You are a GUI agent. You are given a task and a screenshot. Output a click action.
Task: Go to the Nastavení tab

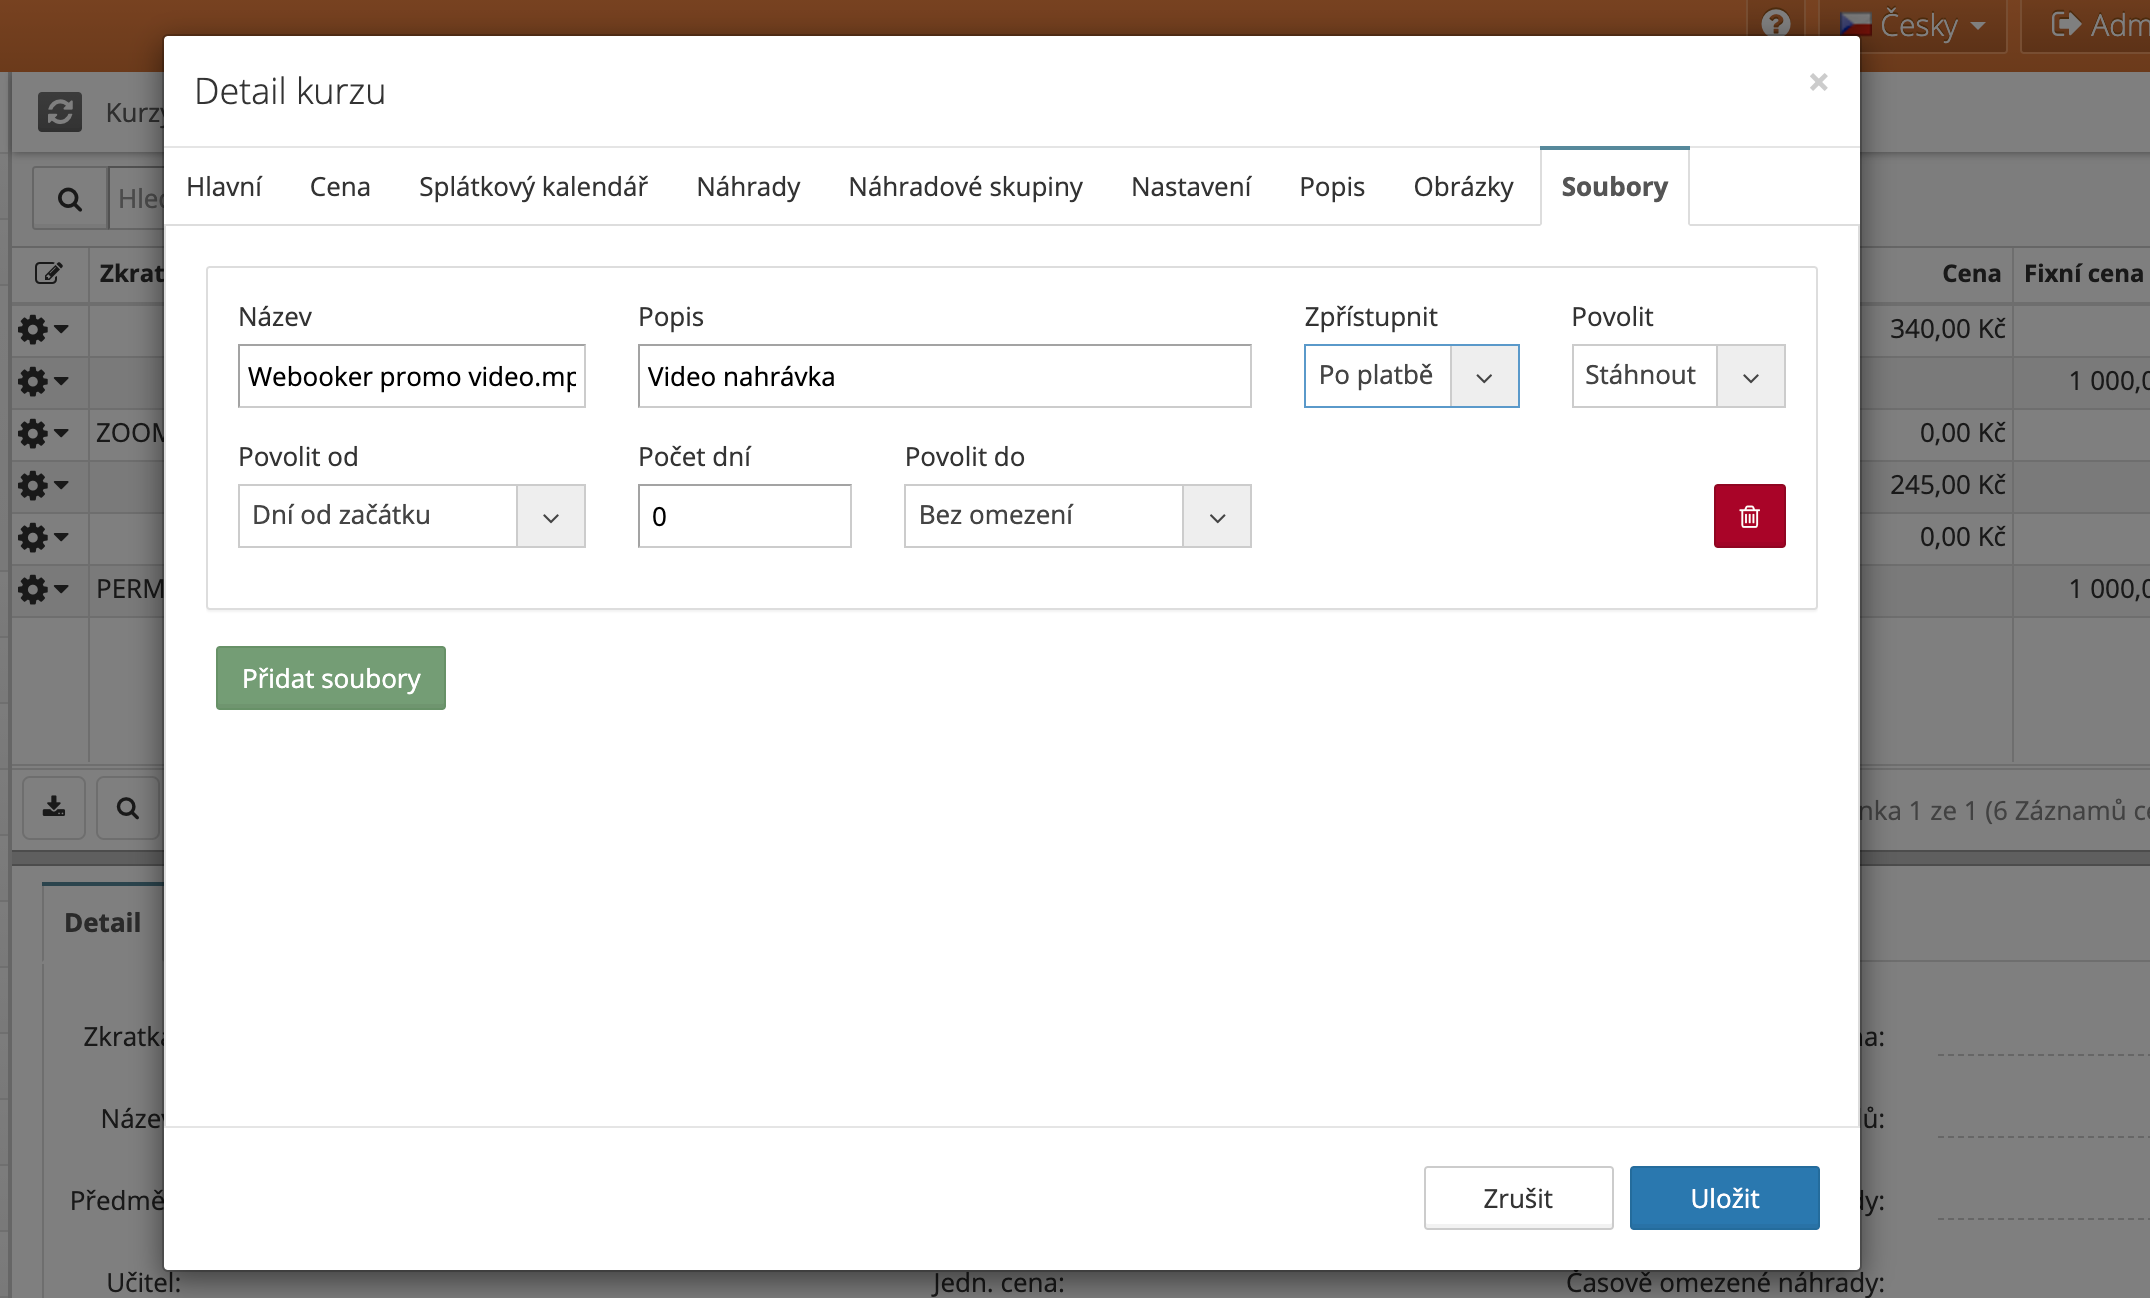tap(1190, 187)
